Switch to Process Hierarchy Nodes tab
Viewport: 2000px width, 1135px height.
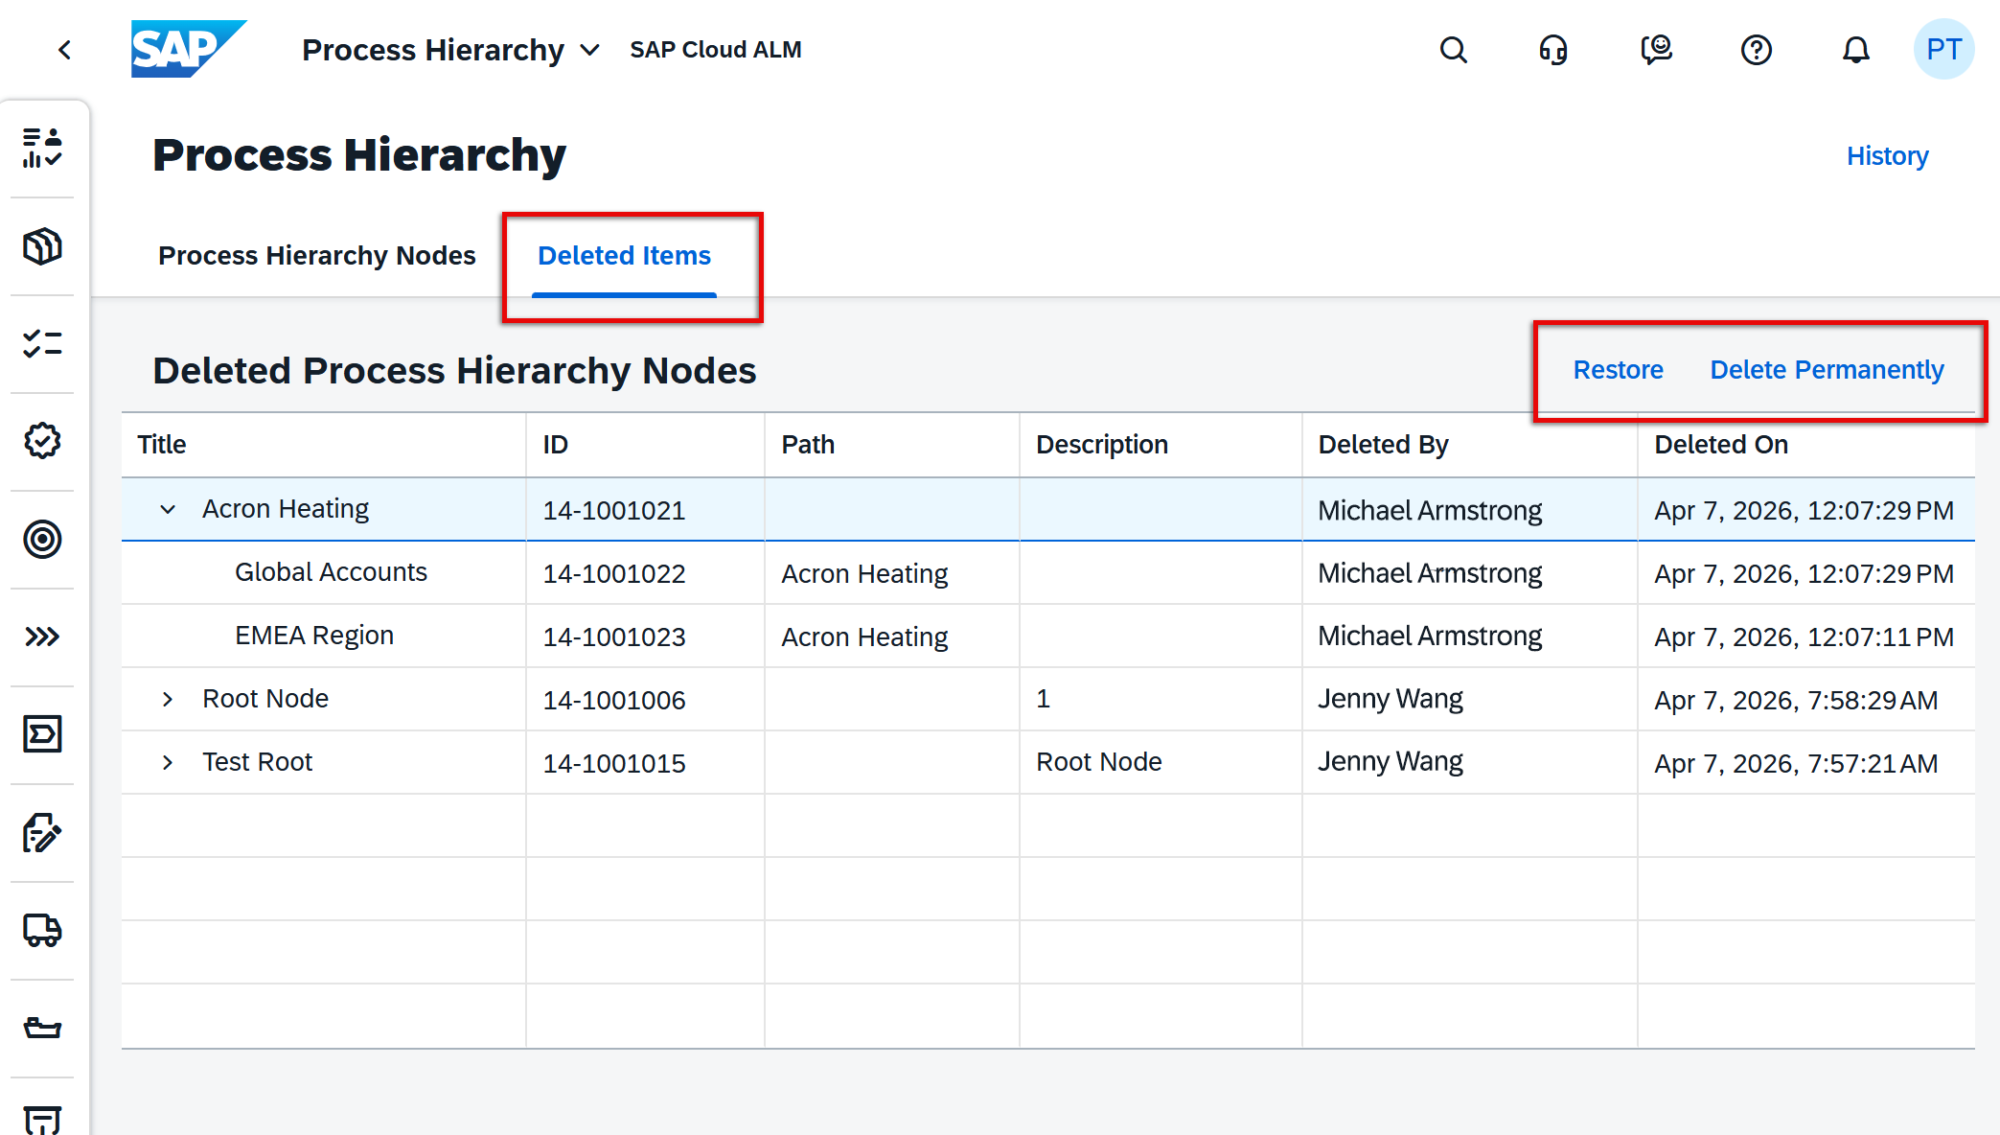point(316,256)
